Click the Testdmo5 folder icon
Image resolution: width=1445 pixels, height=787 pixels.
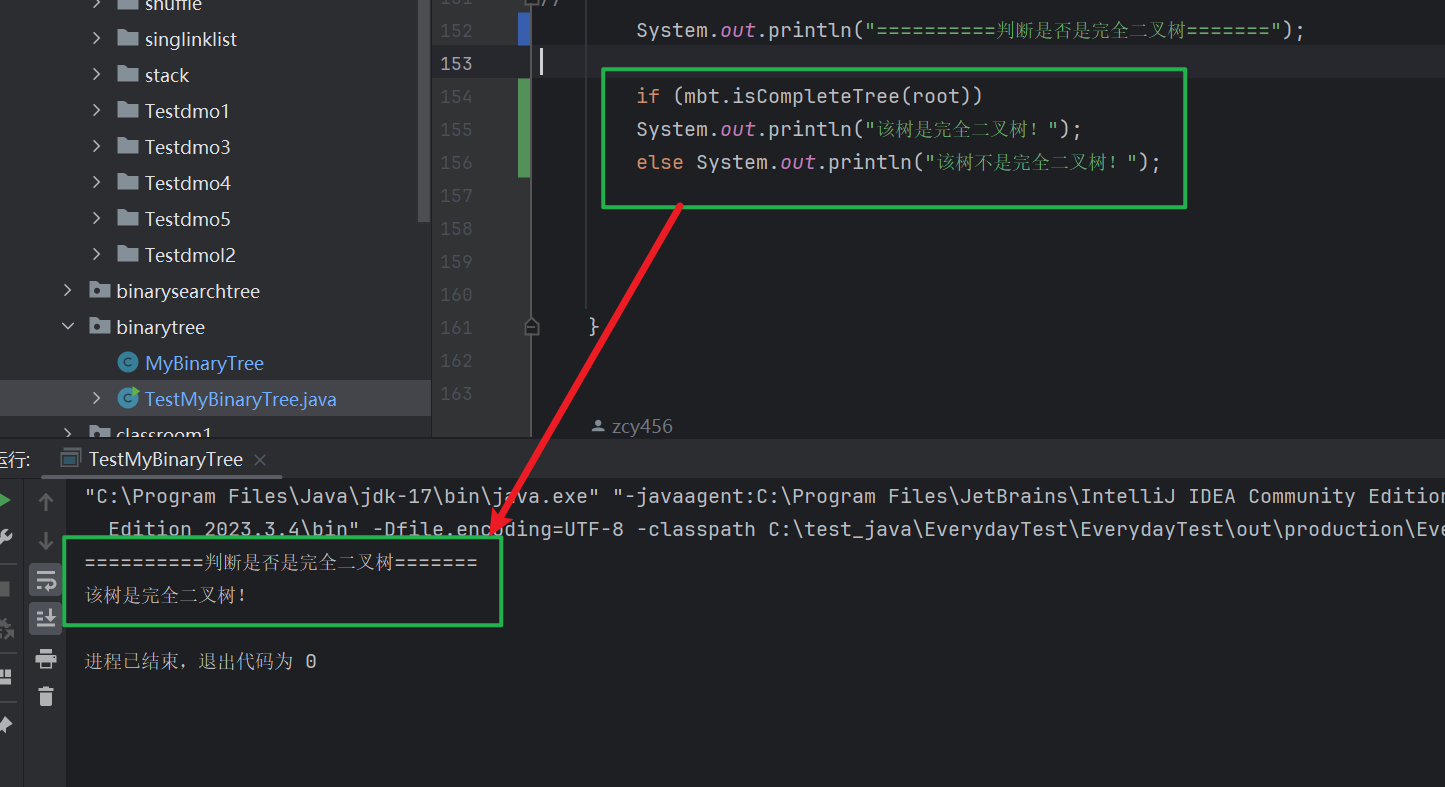pyautogui.click(x=127, y=219)
